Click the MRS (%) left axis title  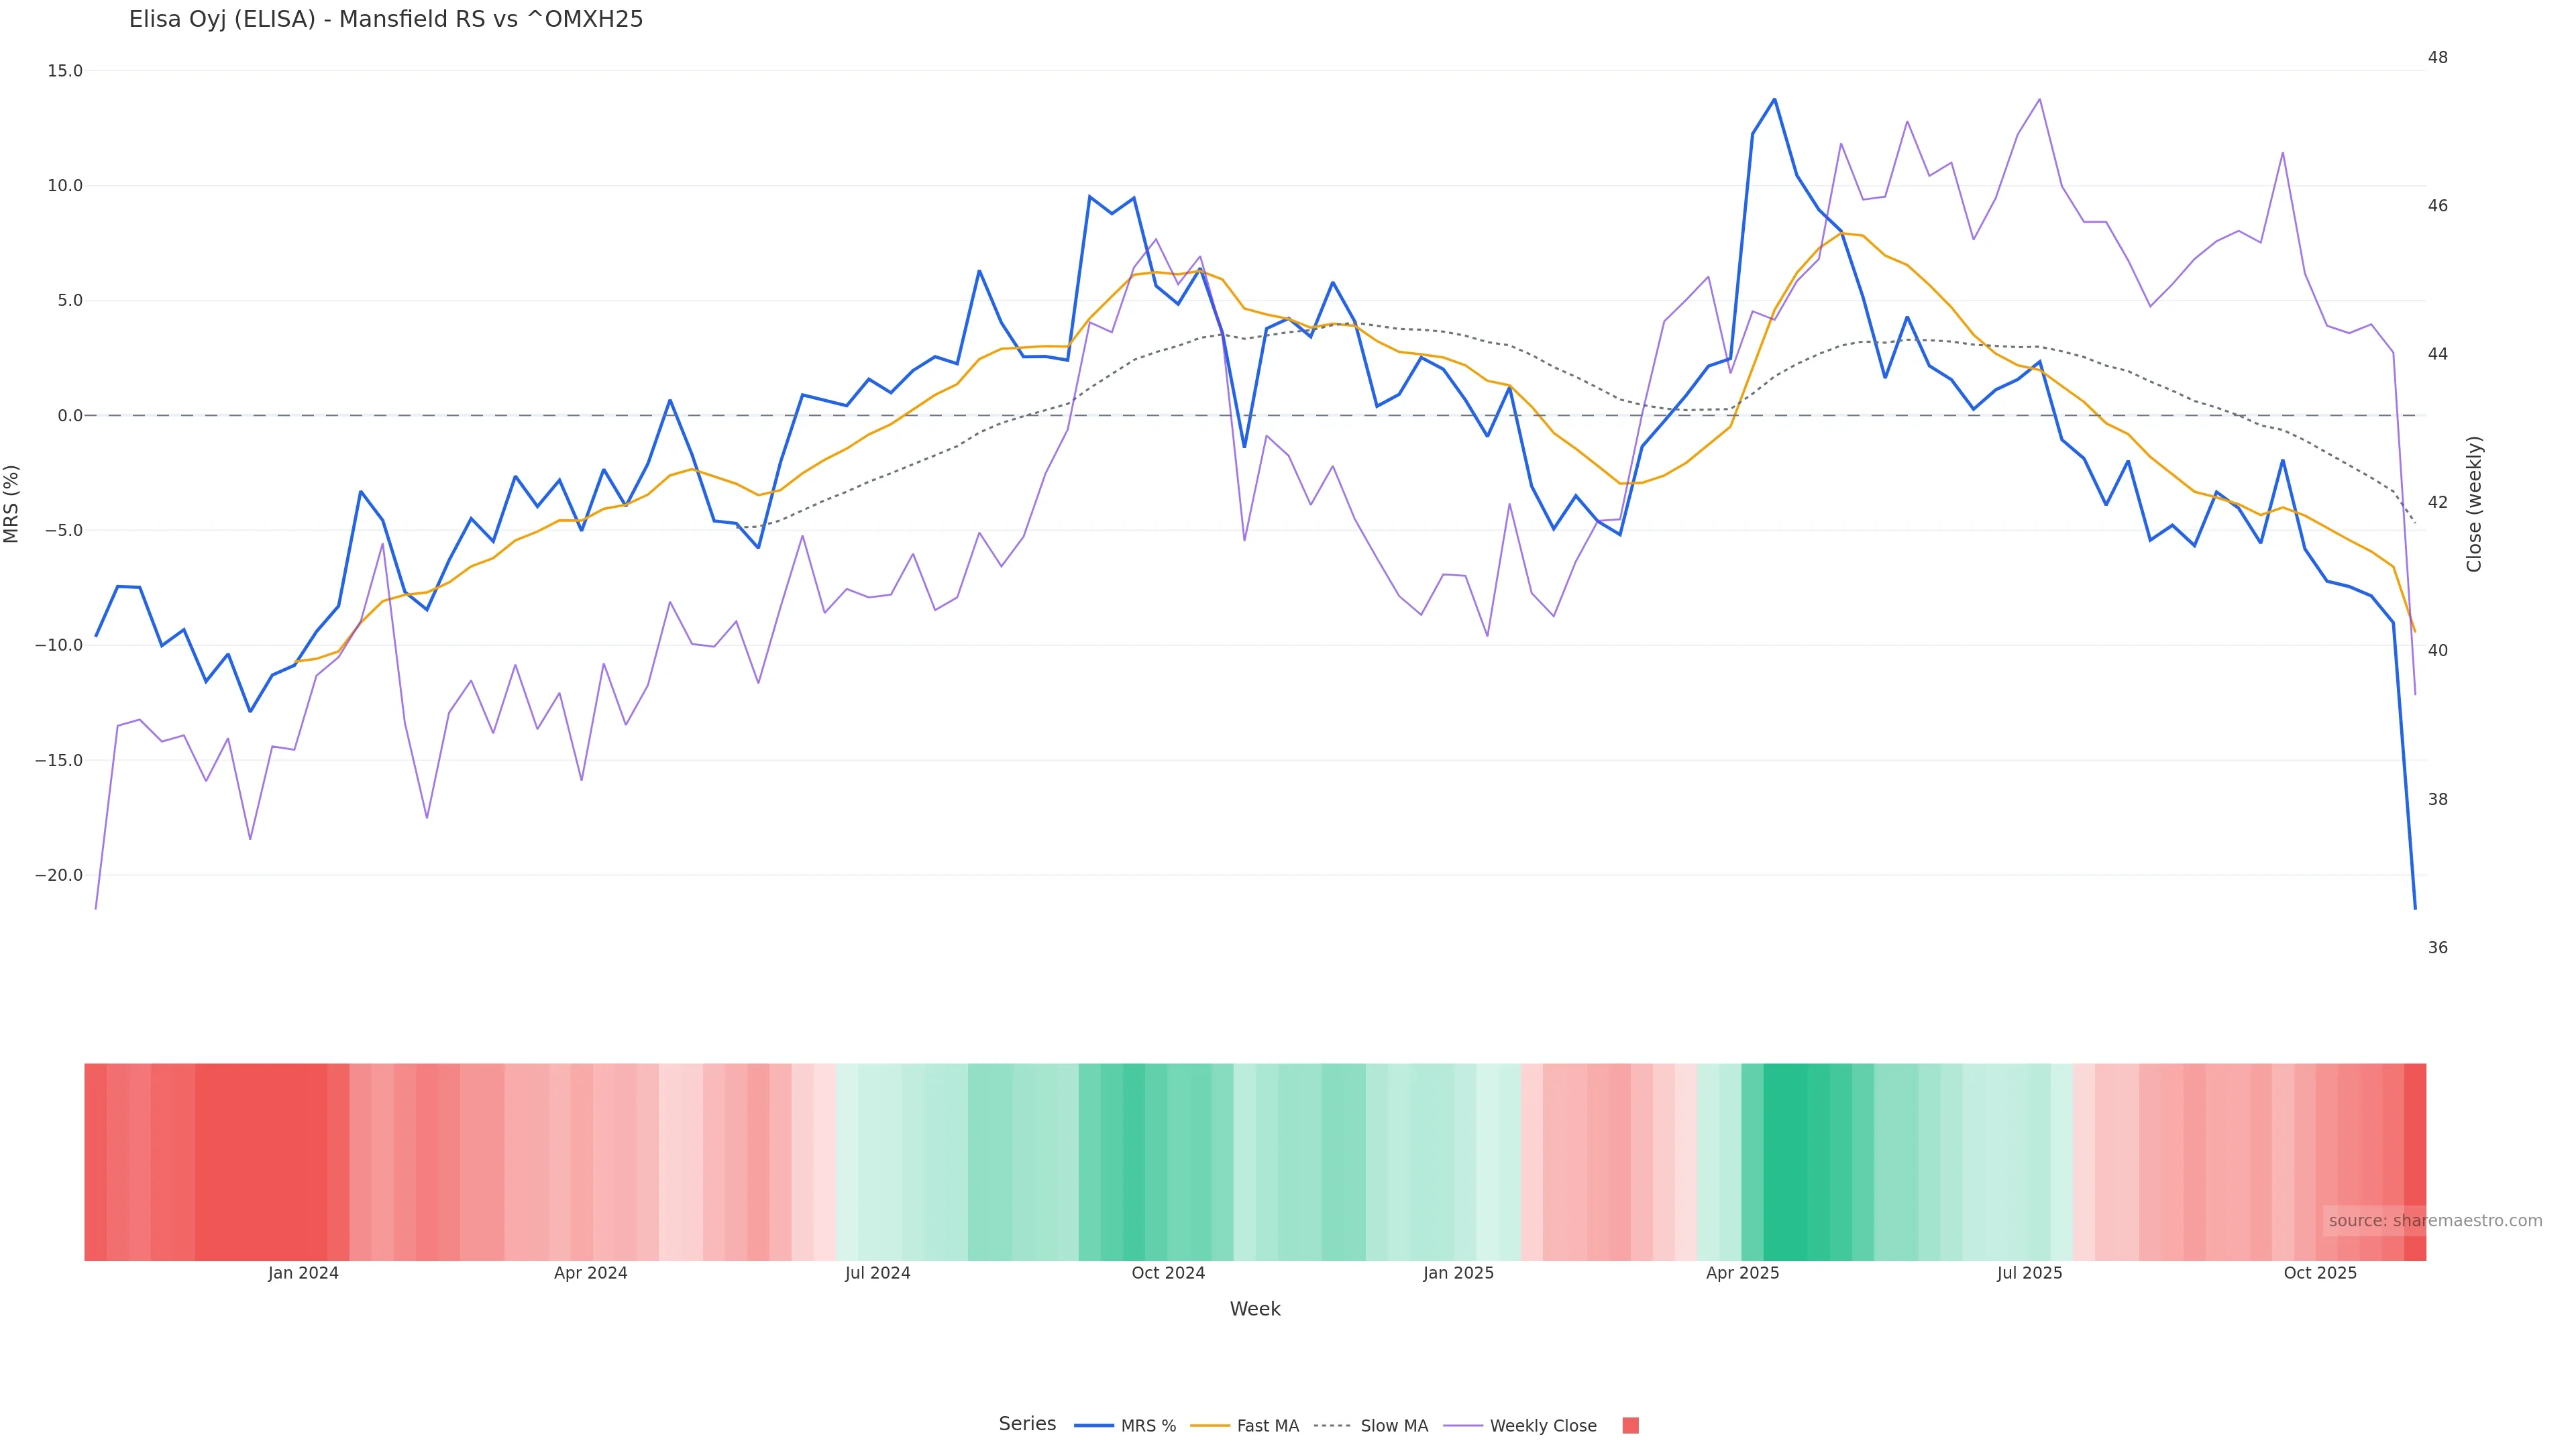point(12,504)
